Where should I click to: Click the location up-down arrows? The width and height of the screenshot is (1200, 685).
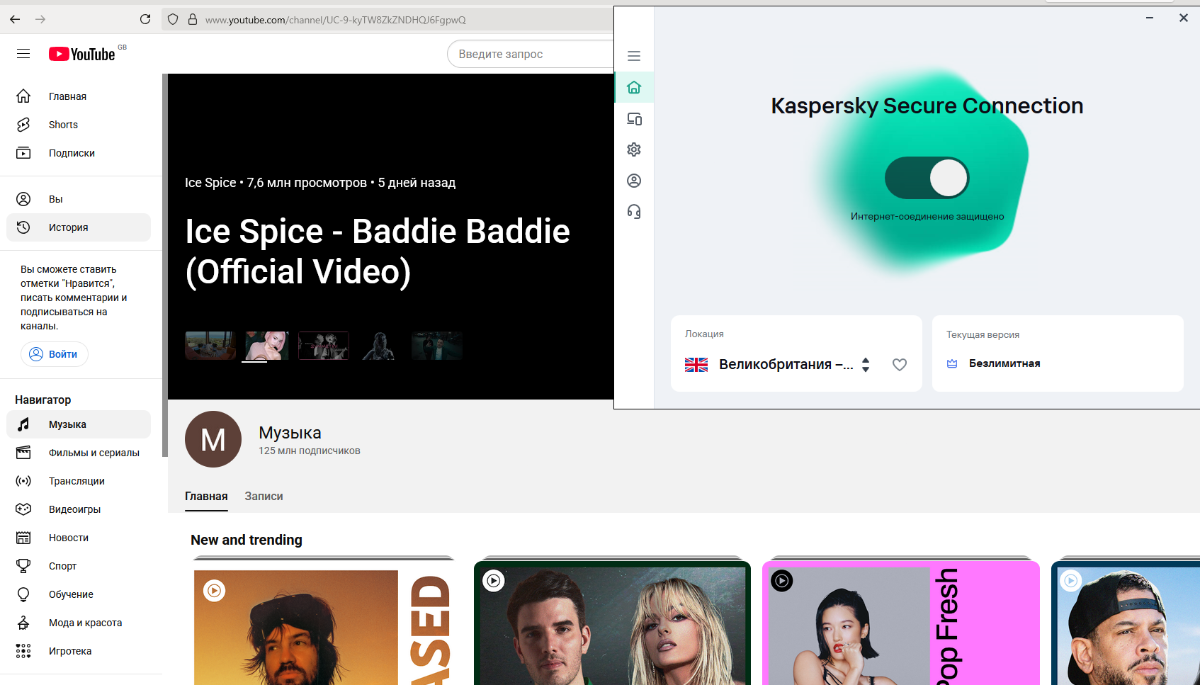(866, 365)
